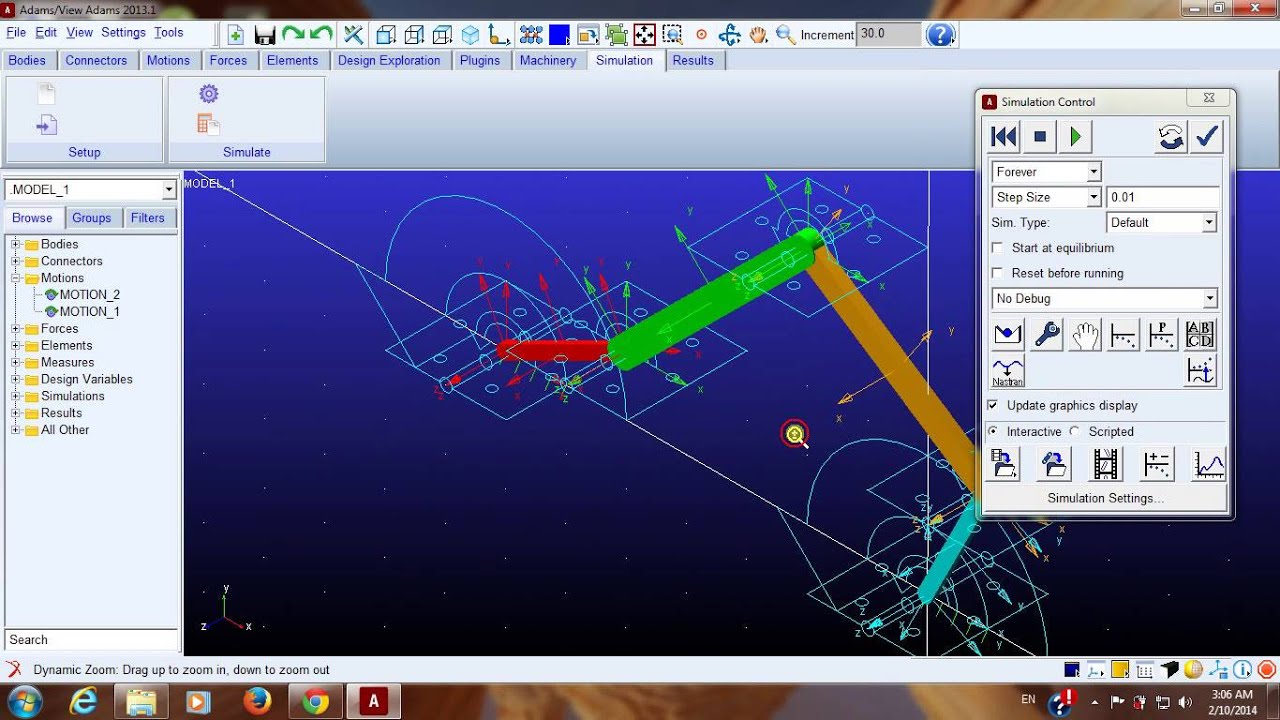This screenshot has height=720, width=1280.
Task: Select MOTION_2 in the model tree
Action: (x=89, y=294)
